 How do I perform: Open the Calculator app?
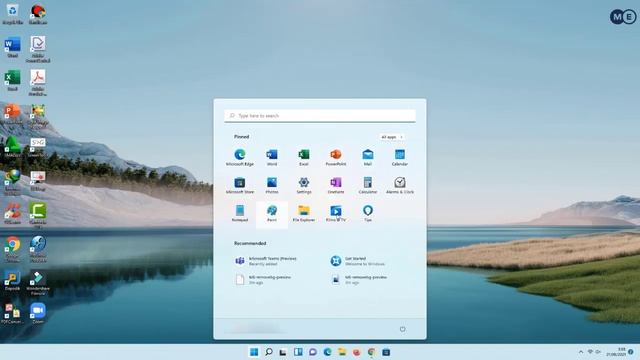[x=368, y=185]
